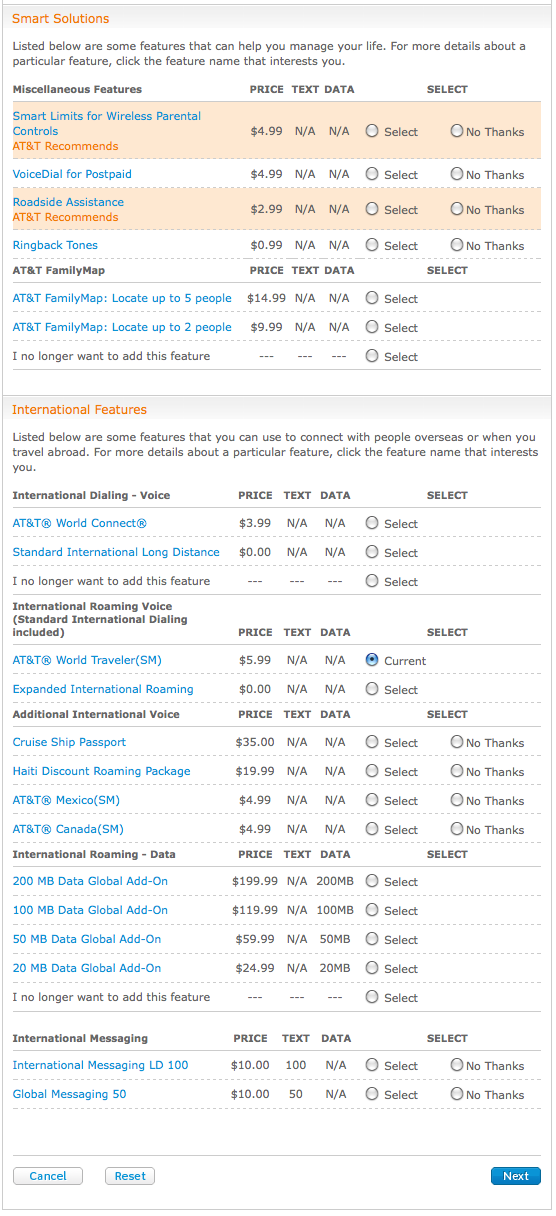Select the Cruise Ship Passport radio button

point(372,742)
